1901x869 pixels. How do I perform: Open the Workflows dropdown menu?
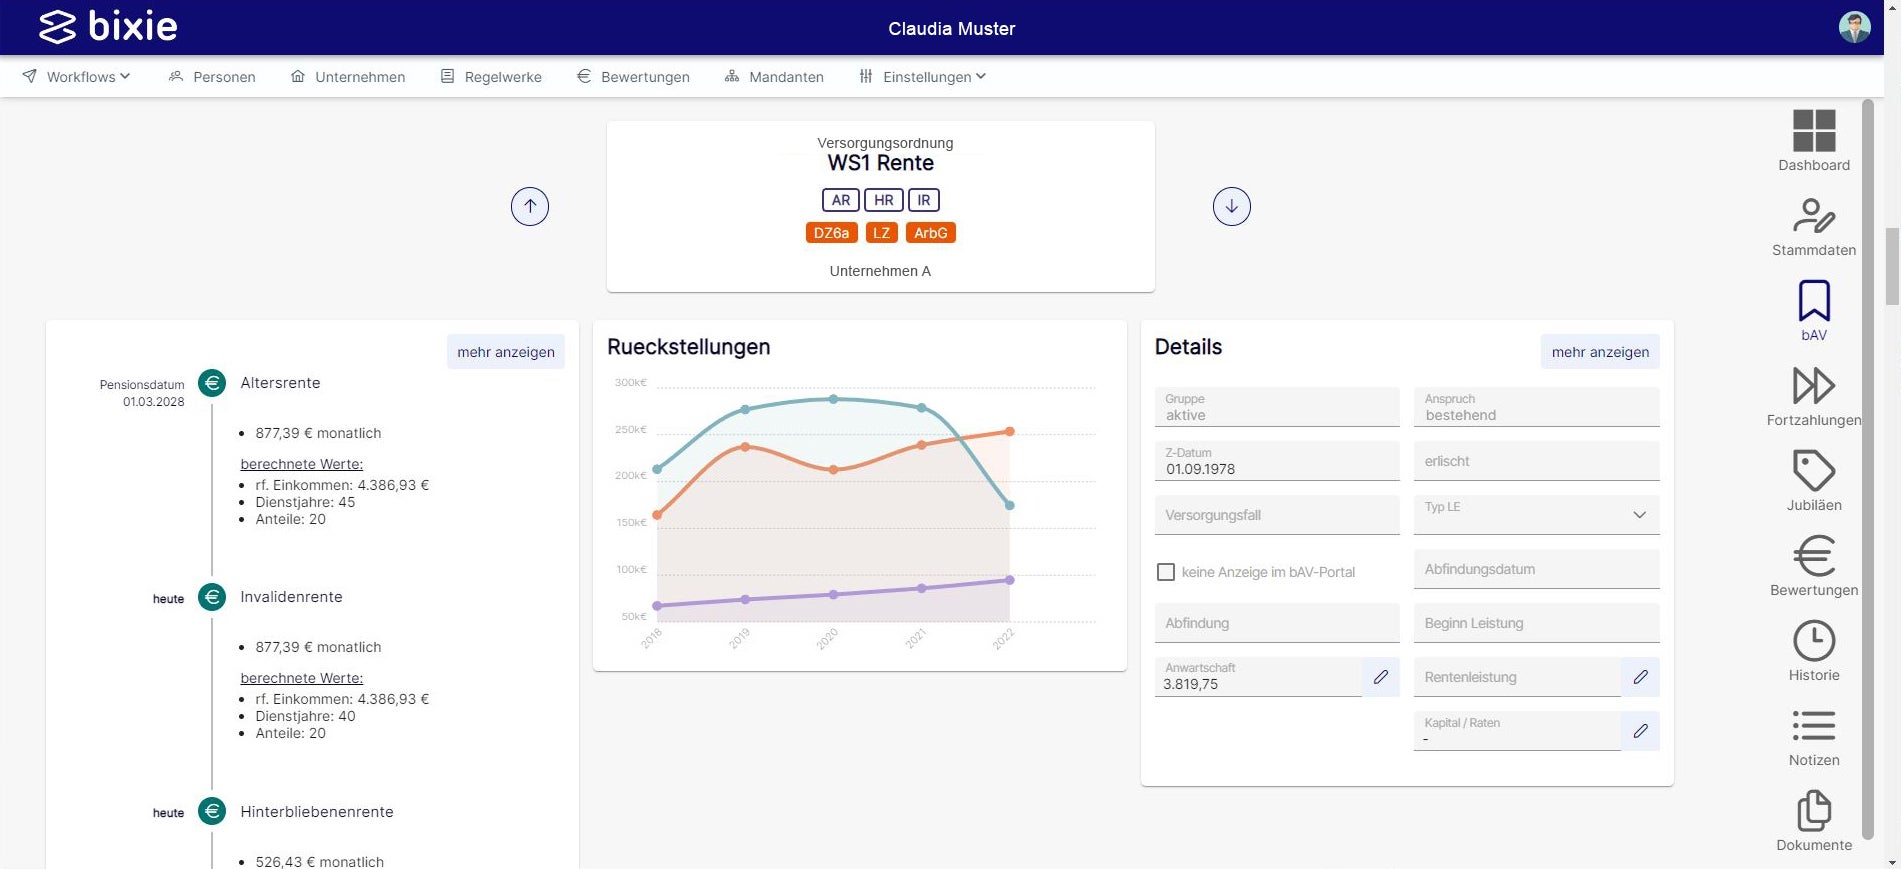pyautogui.click(x=77, y=77)
